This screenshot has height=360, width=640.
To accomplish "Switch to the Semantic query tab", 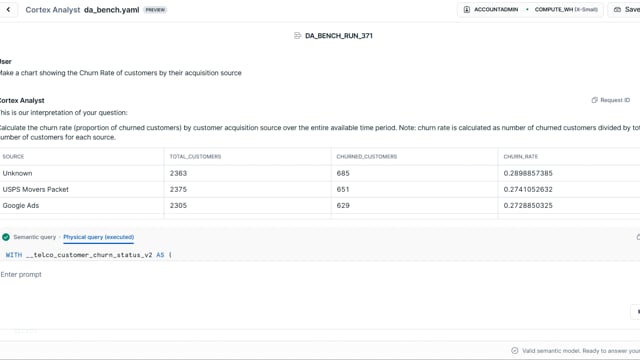I will point(34,237).
